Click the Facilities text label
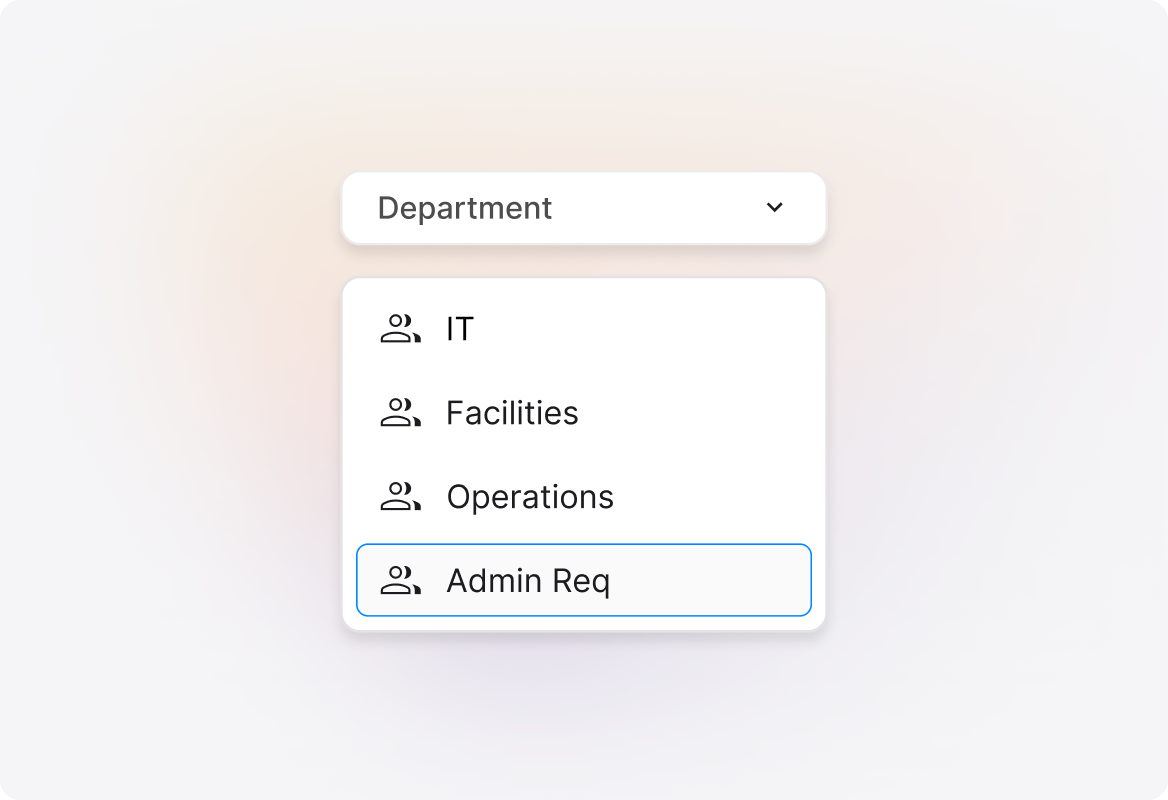The width and height of the screenshot is (1168, 800). pos(512,413)
